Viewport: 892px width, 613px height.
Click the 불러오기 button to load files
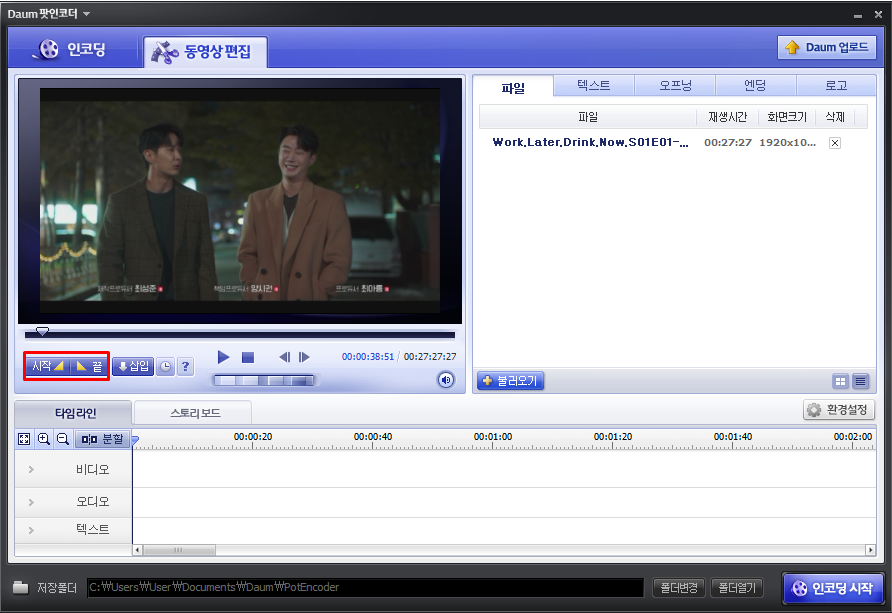[x=510, y=381]
